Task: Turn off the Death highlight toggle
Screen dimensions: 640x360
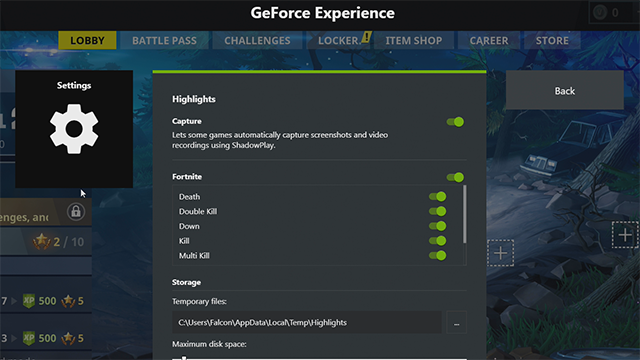Action: click(x=438, y=197)
